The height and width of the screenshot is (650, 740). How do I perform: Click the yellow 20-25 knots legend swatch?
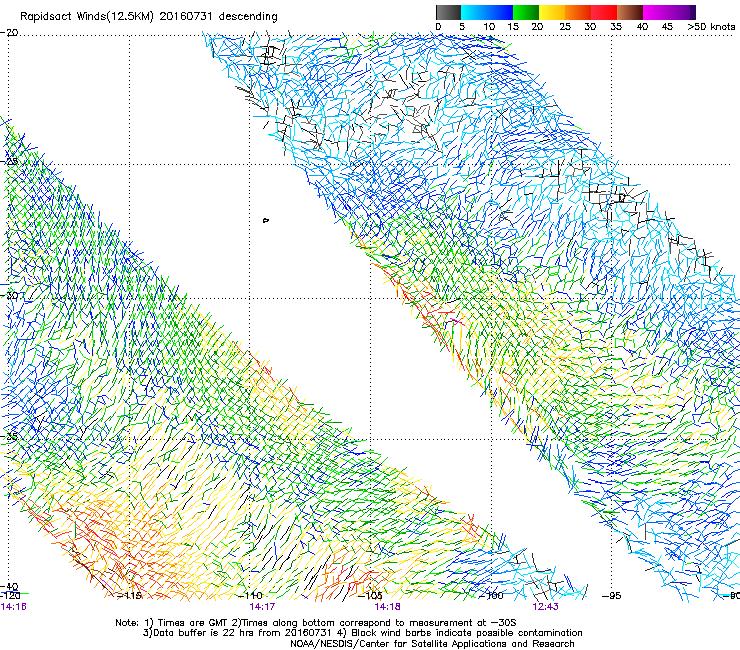coord(552,12)
